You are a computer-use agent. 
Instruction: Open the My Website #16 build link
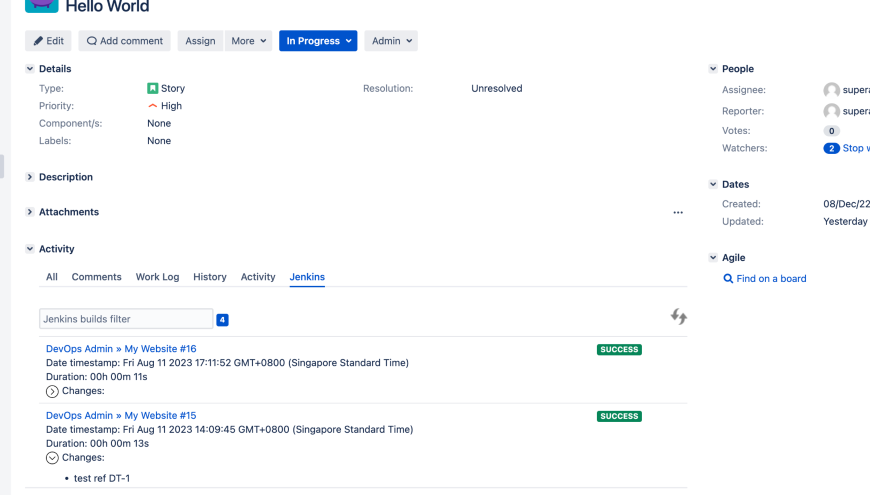[x=160, y=349]
